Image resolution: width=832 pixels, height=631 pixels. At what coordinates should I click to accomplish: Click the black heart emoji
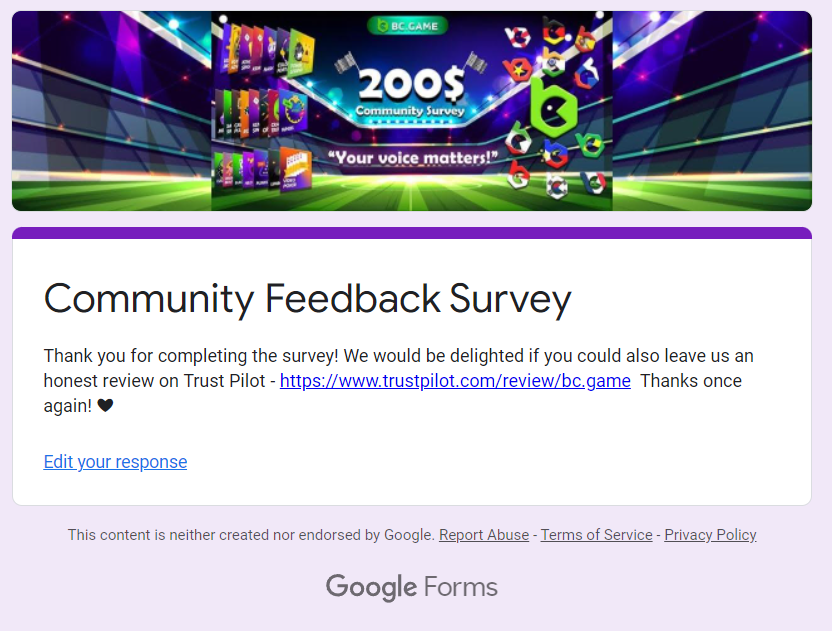coord(105,406)
